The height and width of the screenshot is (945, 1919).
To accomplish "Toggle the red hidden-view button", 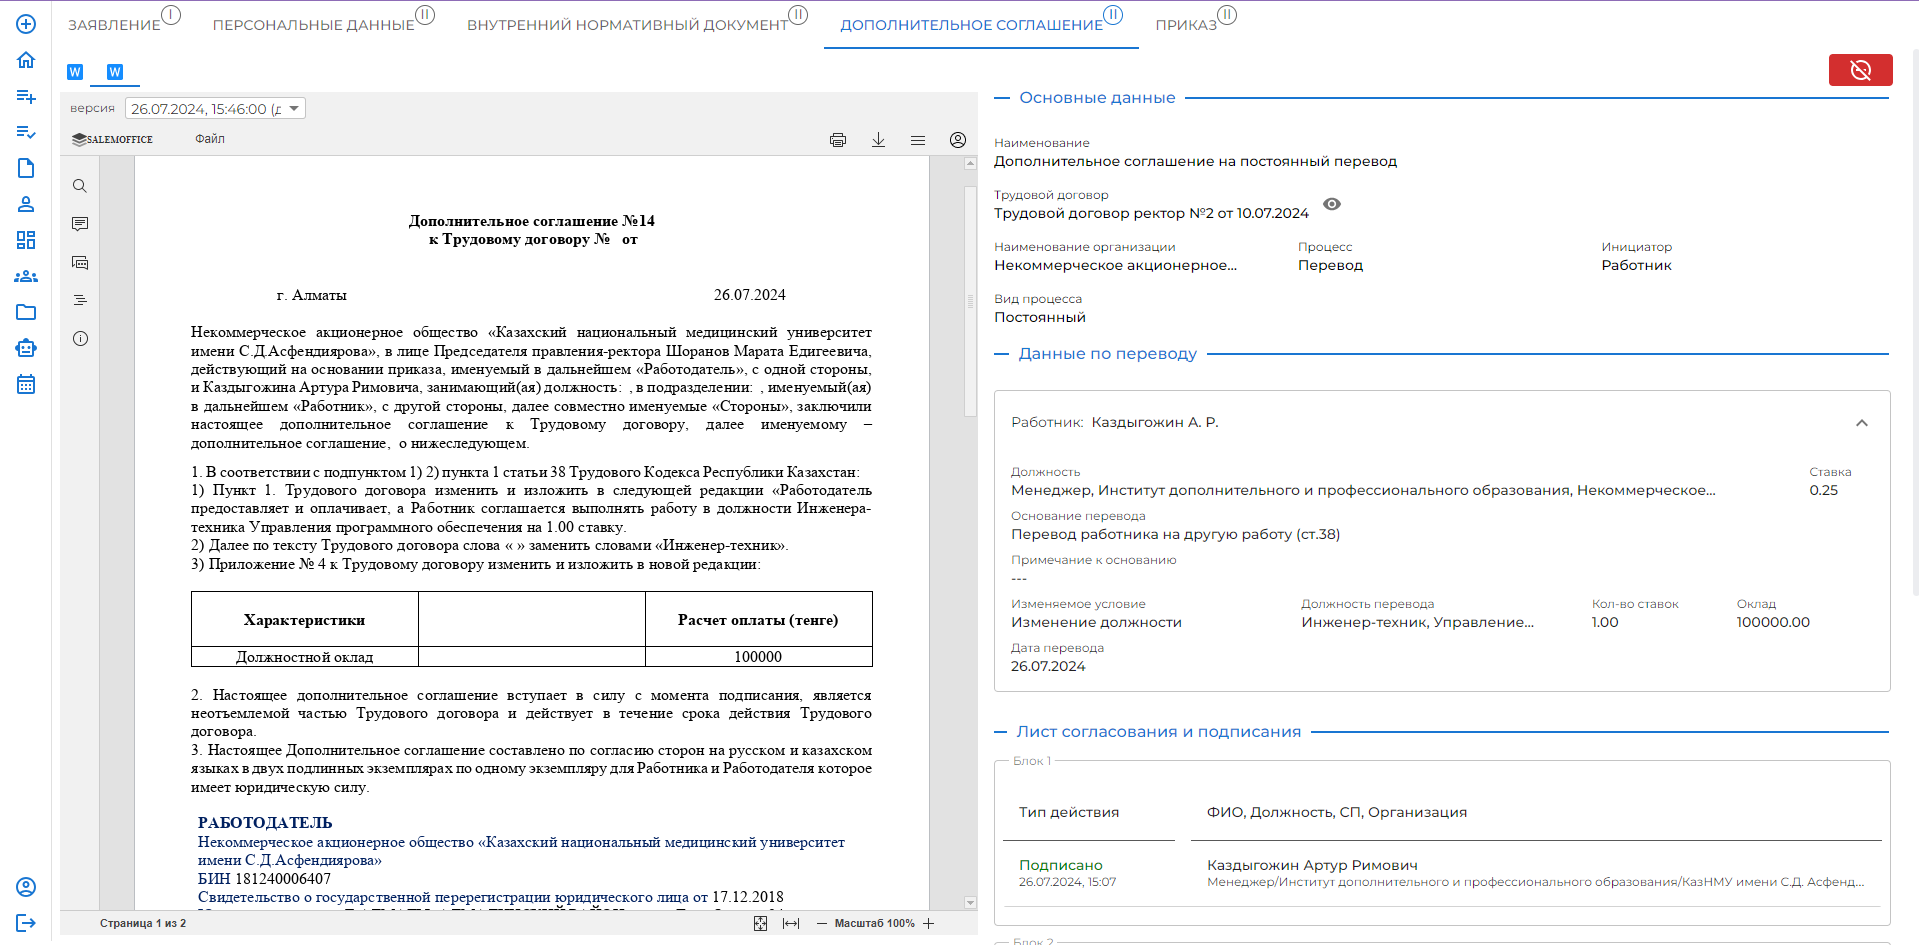I will click(1860, 70).
